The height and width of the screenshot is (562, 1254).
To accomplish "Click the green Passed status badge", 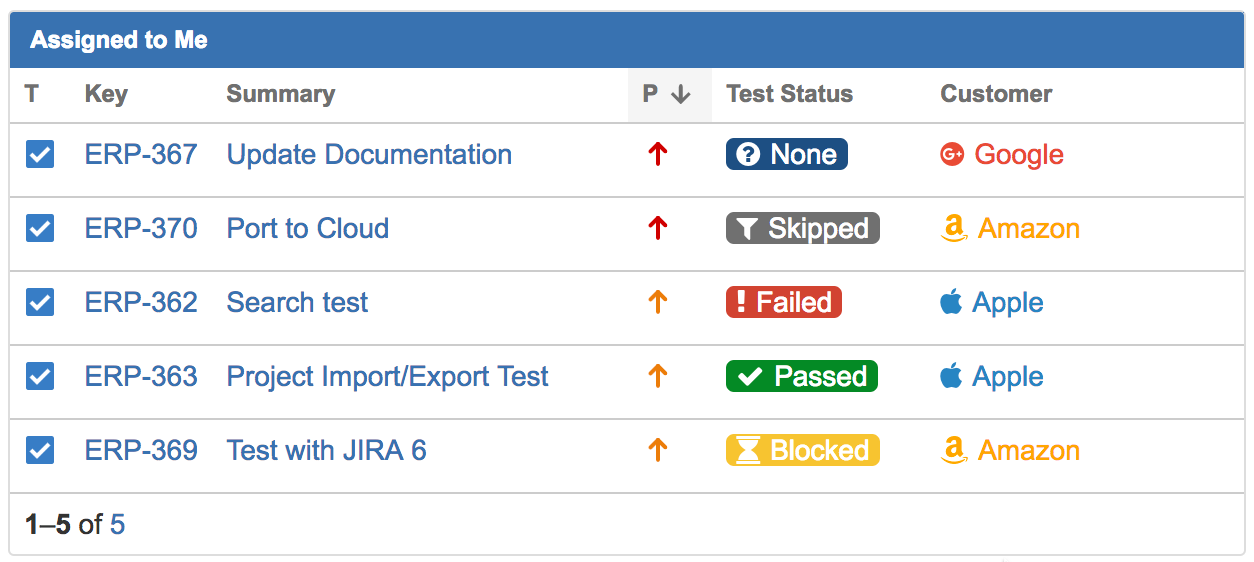I will 802,376.
